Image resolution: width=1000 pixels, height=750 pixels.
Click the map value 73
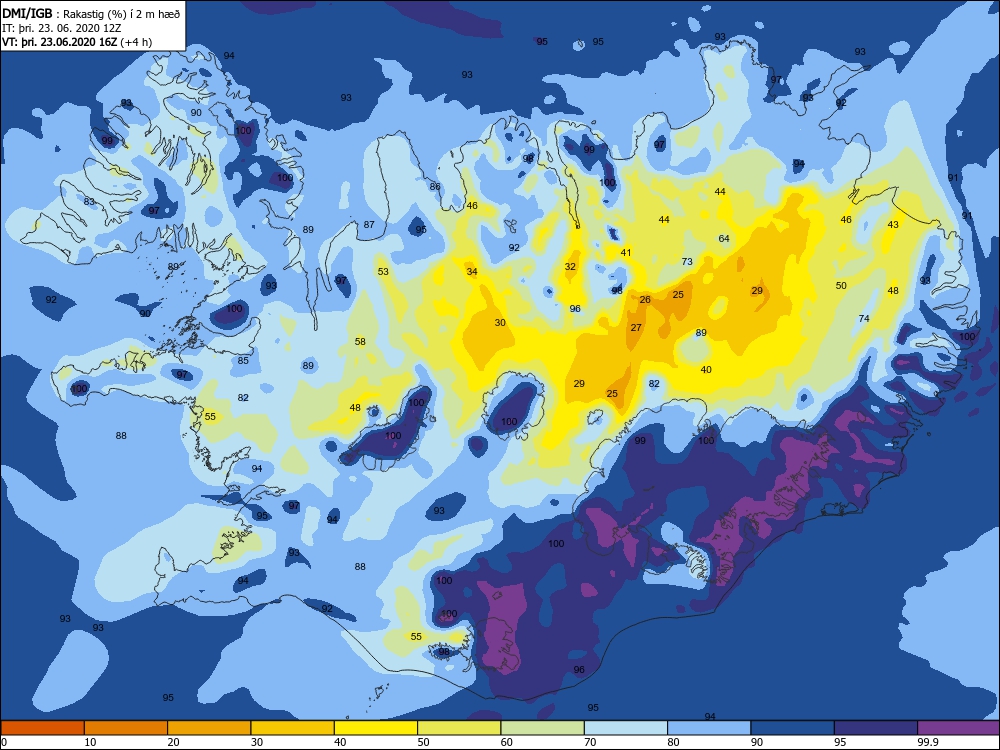click(687, 261)
